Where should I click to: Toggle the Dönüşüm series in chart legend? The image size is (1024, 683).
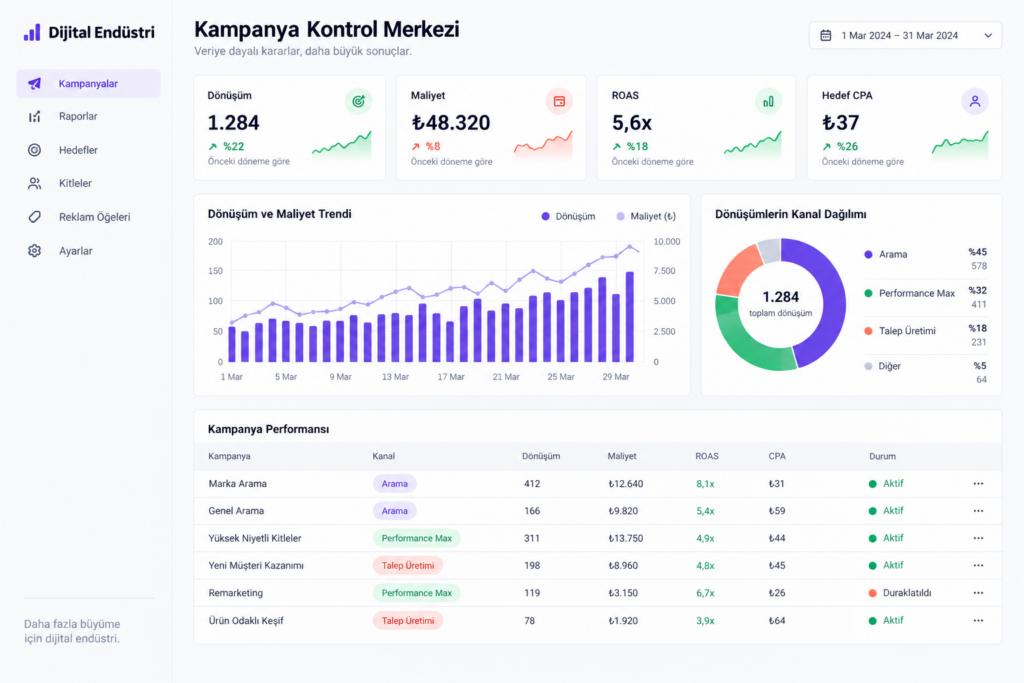click(568, 216)
